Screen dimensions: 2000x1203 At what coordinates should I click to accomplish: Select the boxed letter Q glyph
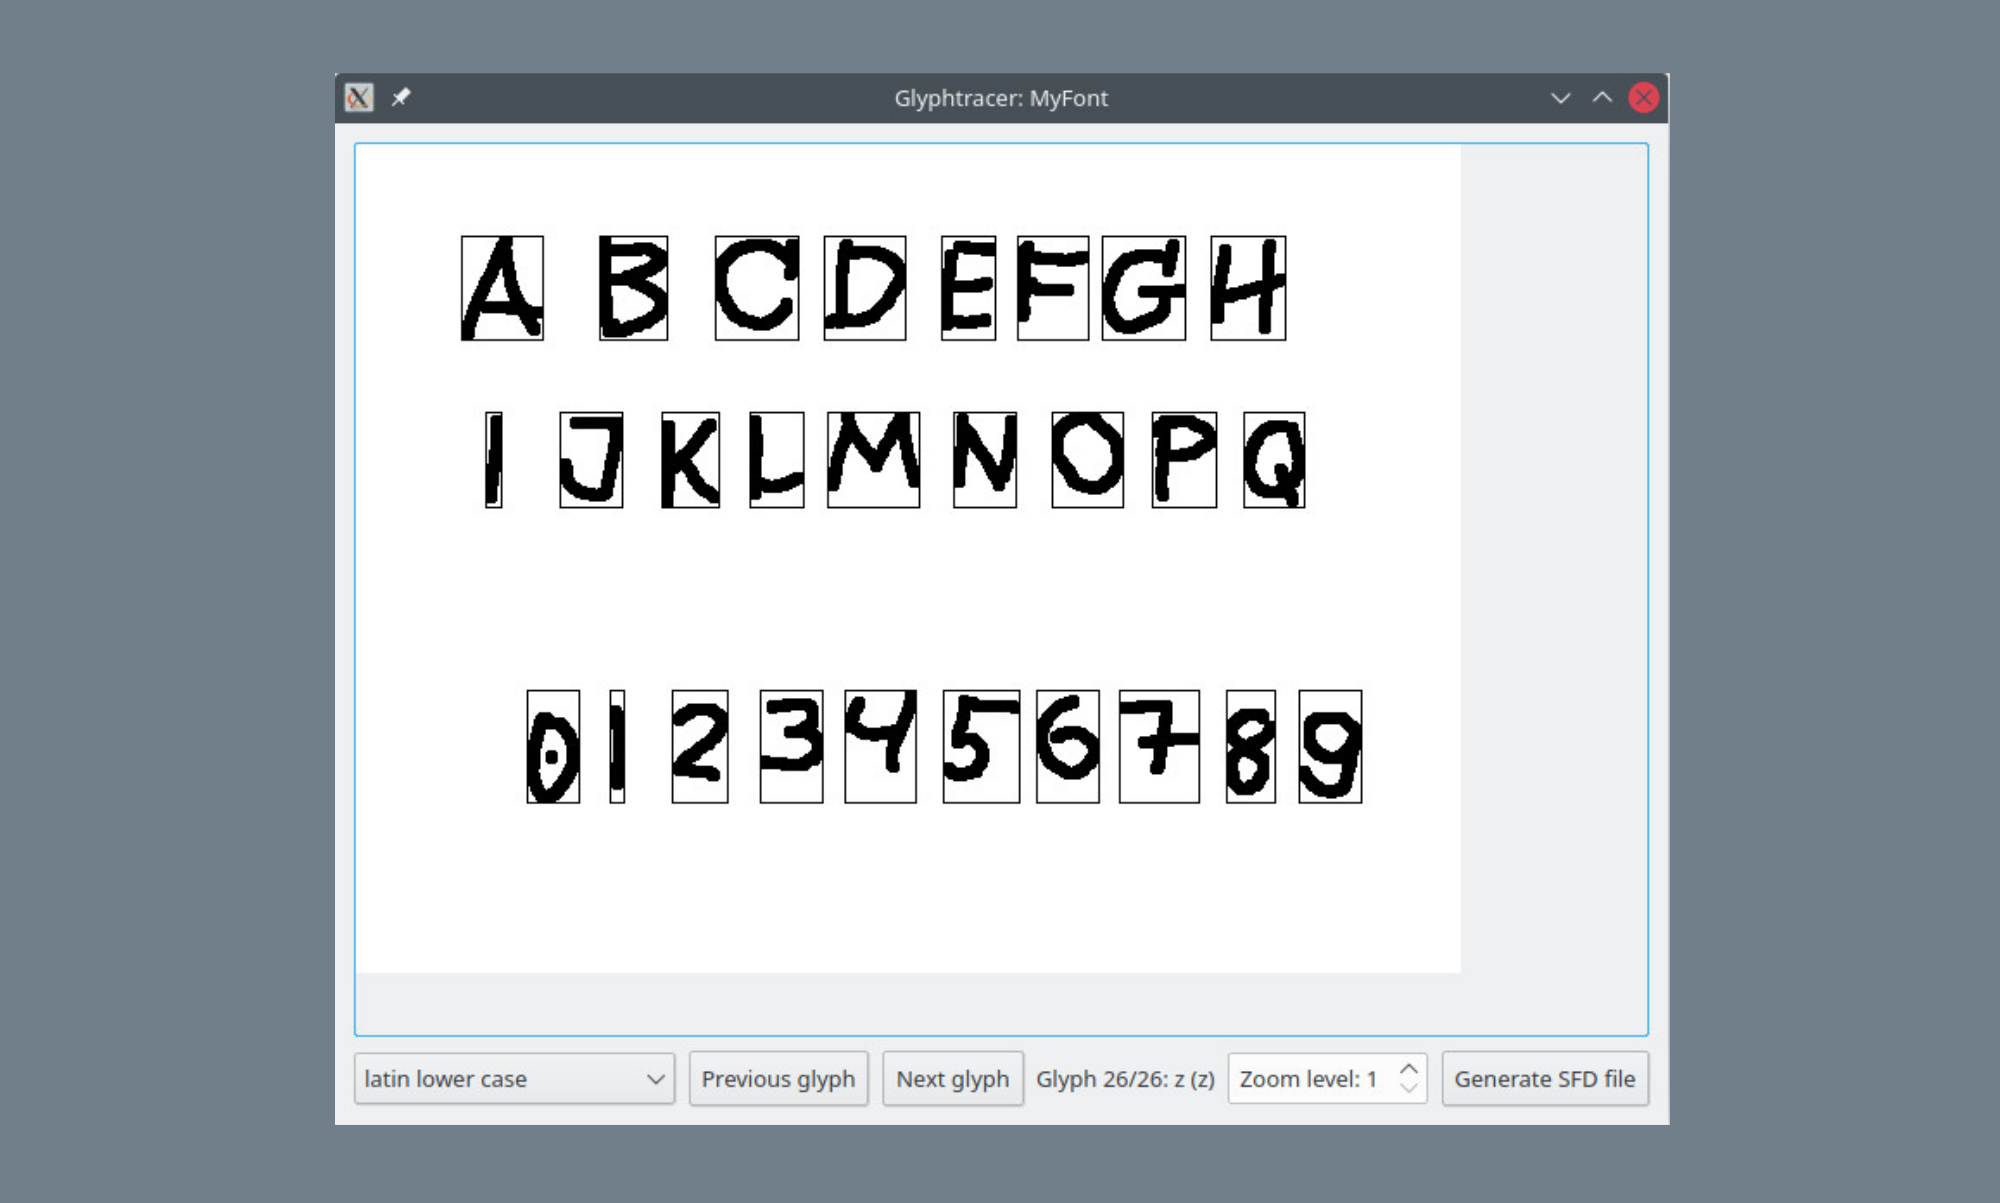(1274, 460)
